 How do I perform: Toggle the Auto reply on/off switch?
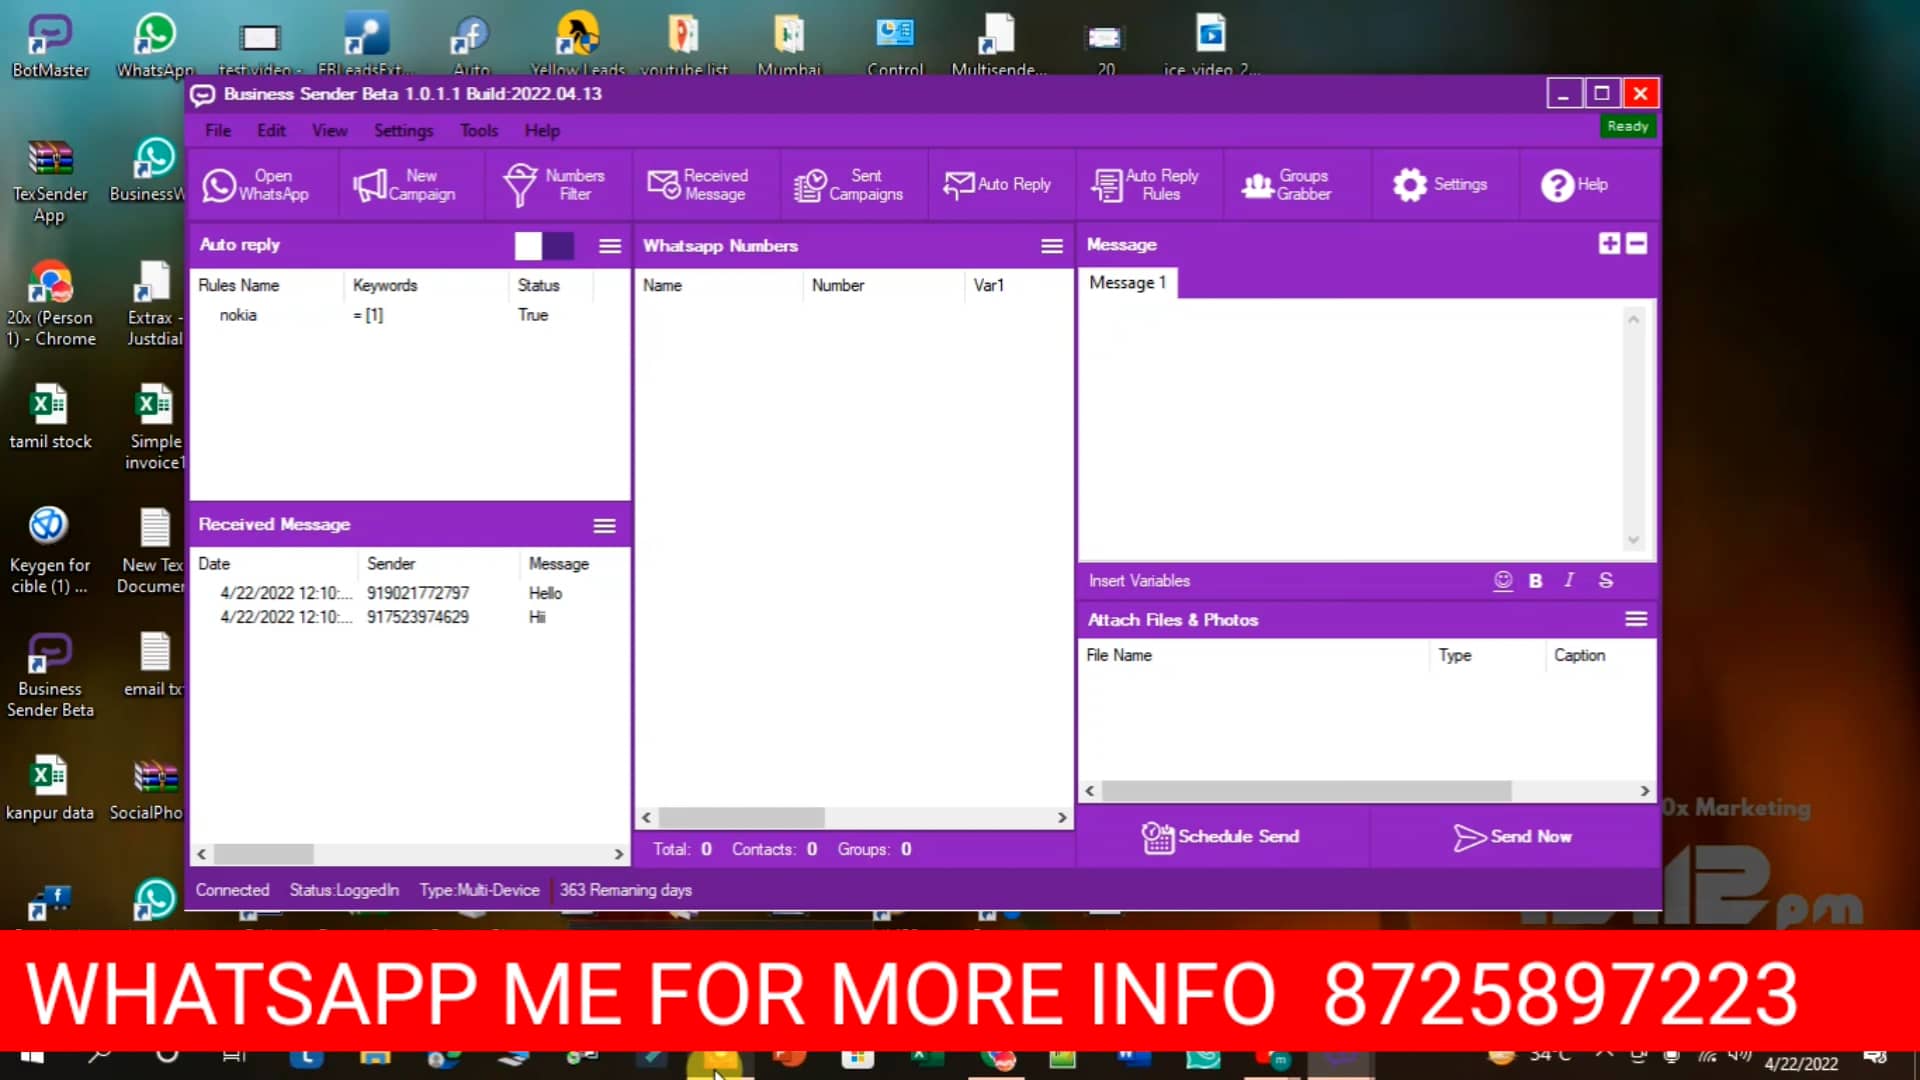[544, 245]
